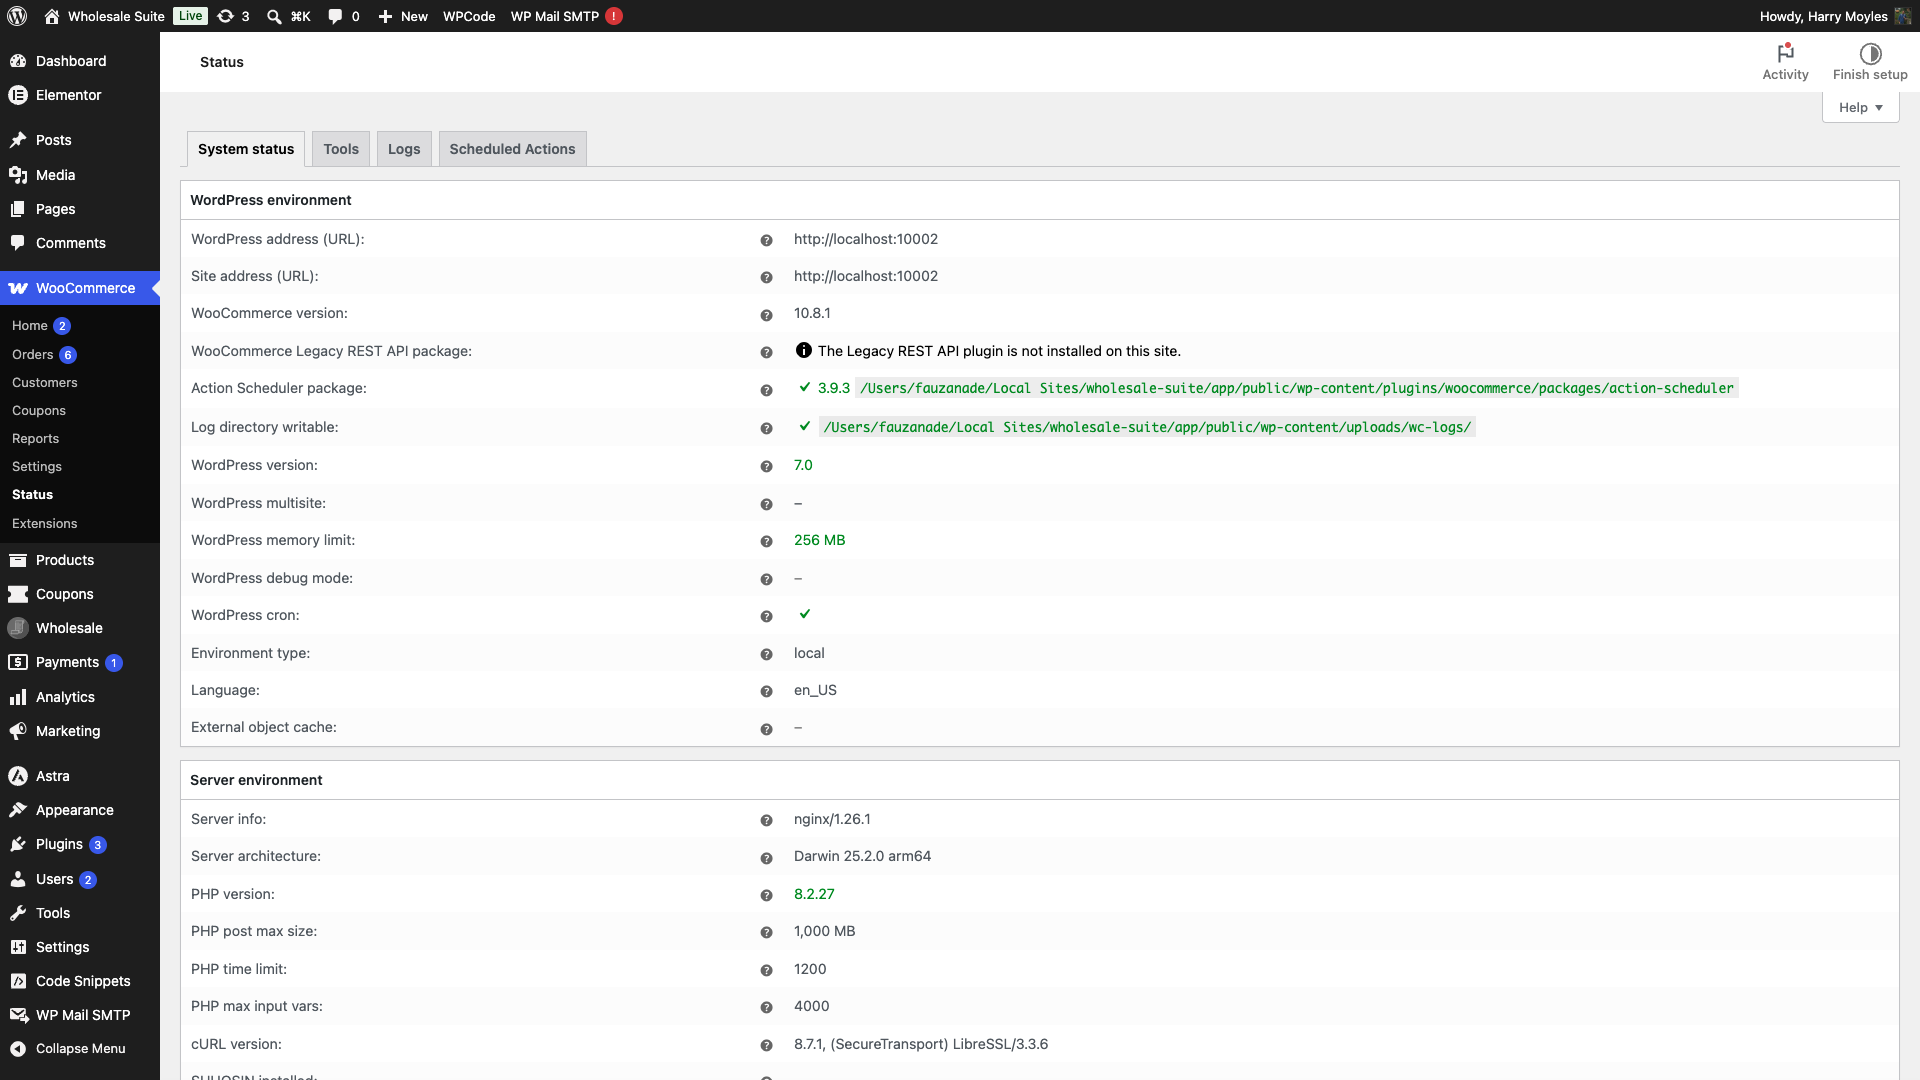
Task: Open the Howdy, Harry Moyles account menu
Action: (1835, 16)
